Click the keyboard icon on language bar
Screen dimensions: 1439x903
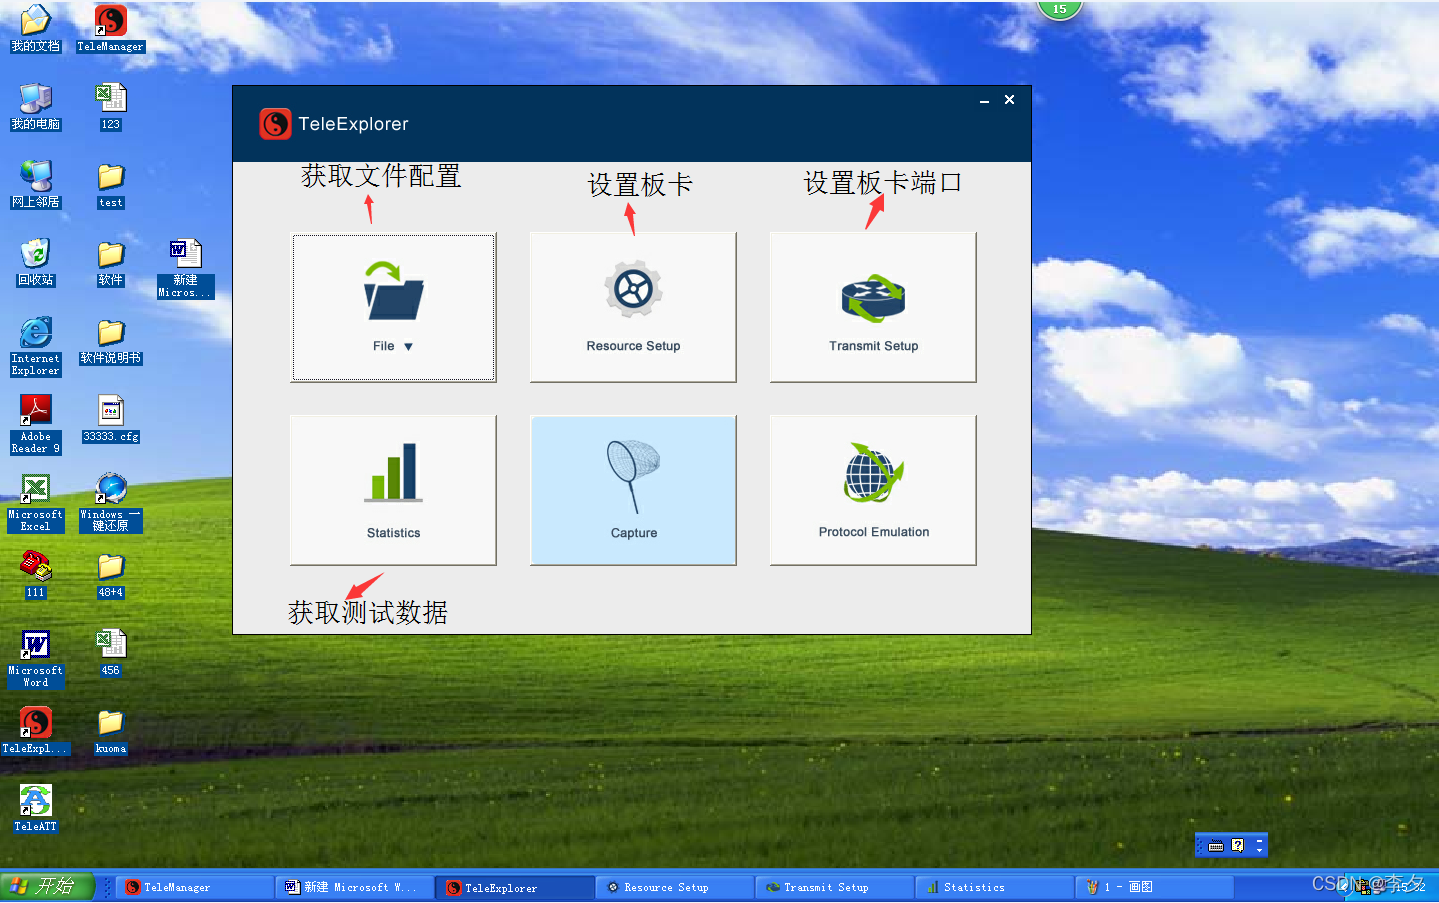click(x=1216, y=845)
